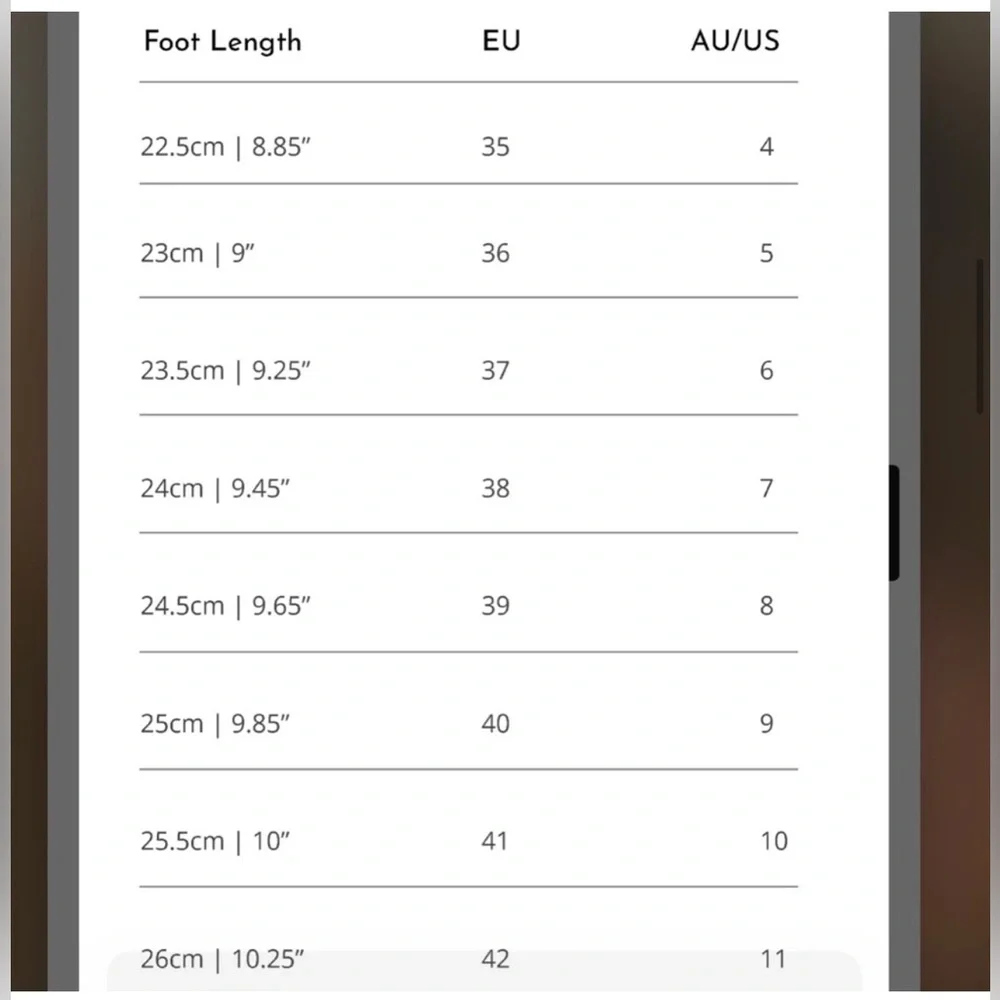Click the EU column header

(500, 42)
